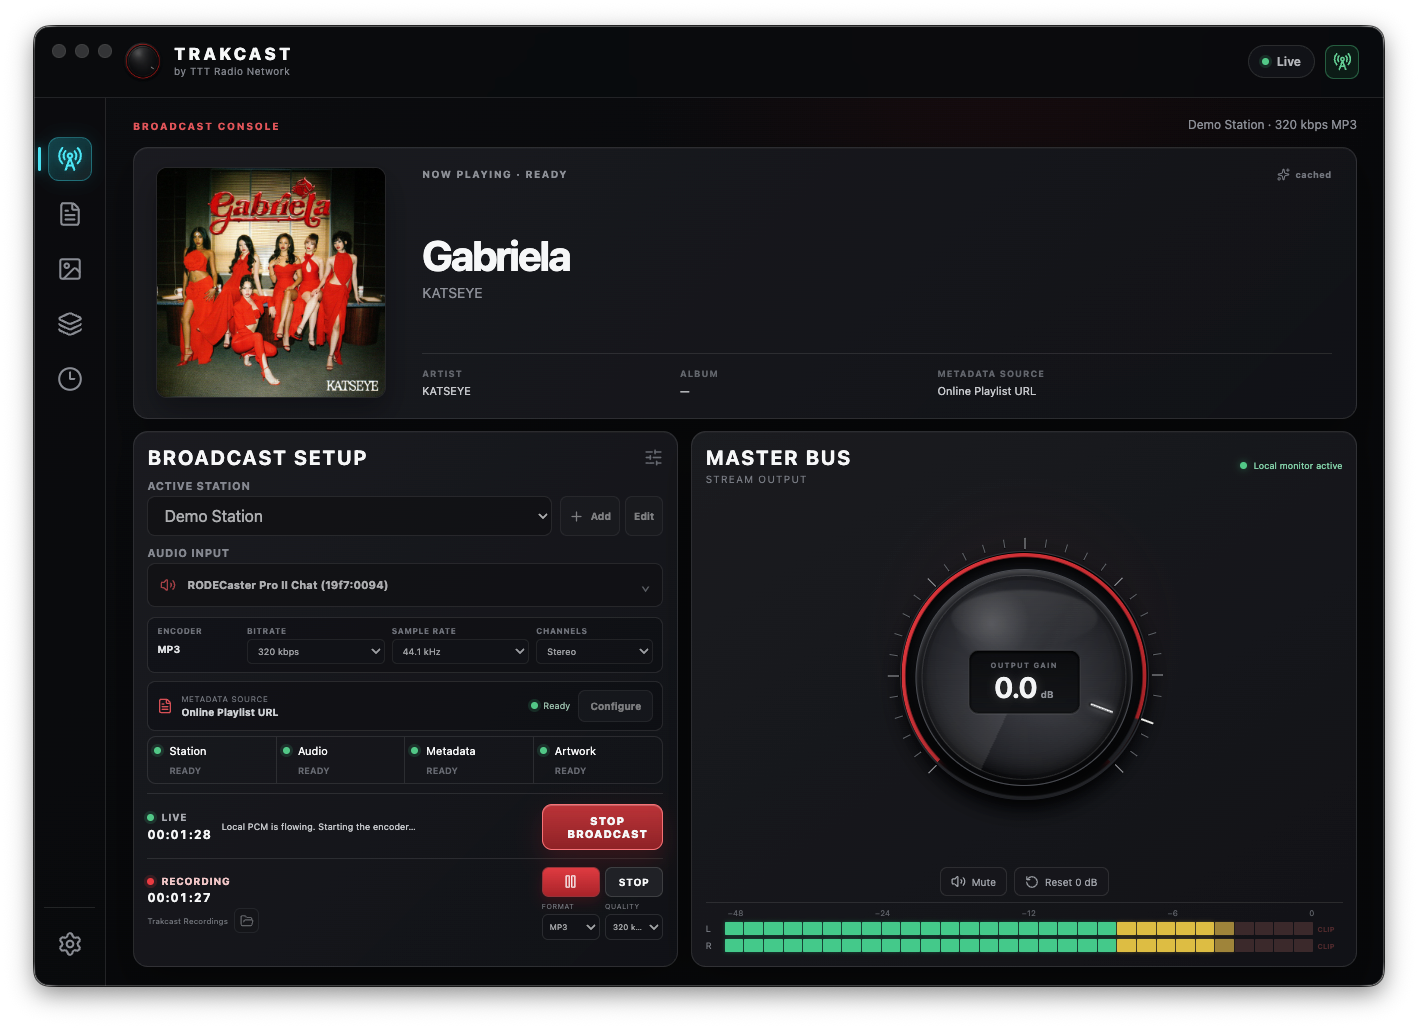Click the live timer 00:01:28
1418x1028 pixels.
point(179,835)
